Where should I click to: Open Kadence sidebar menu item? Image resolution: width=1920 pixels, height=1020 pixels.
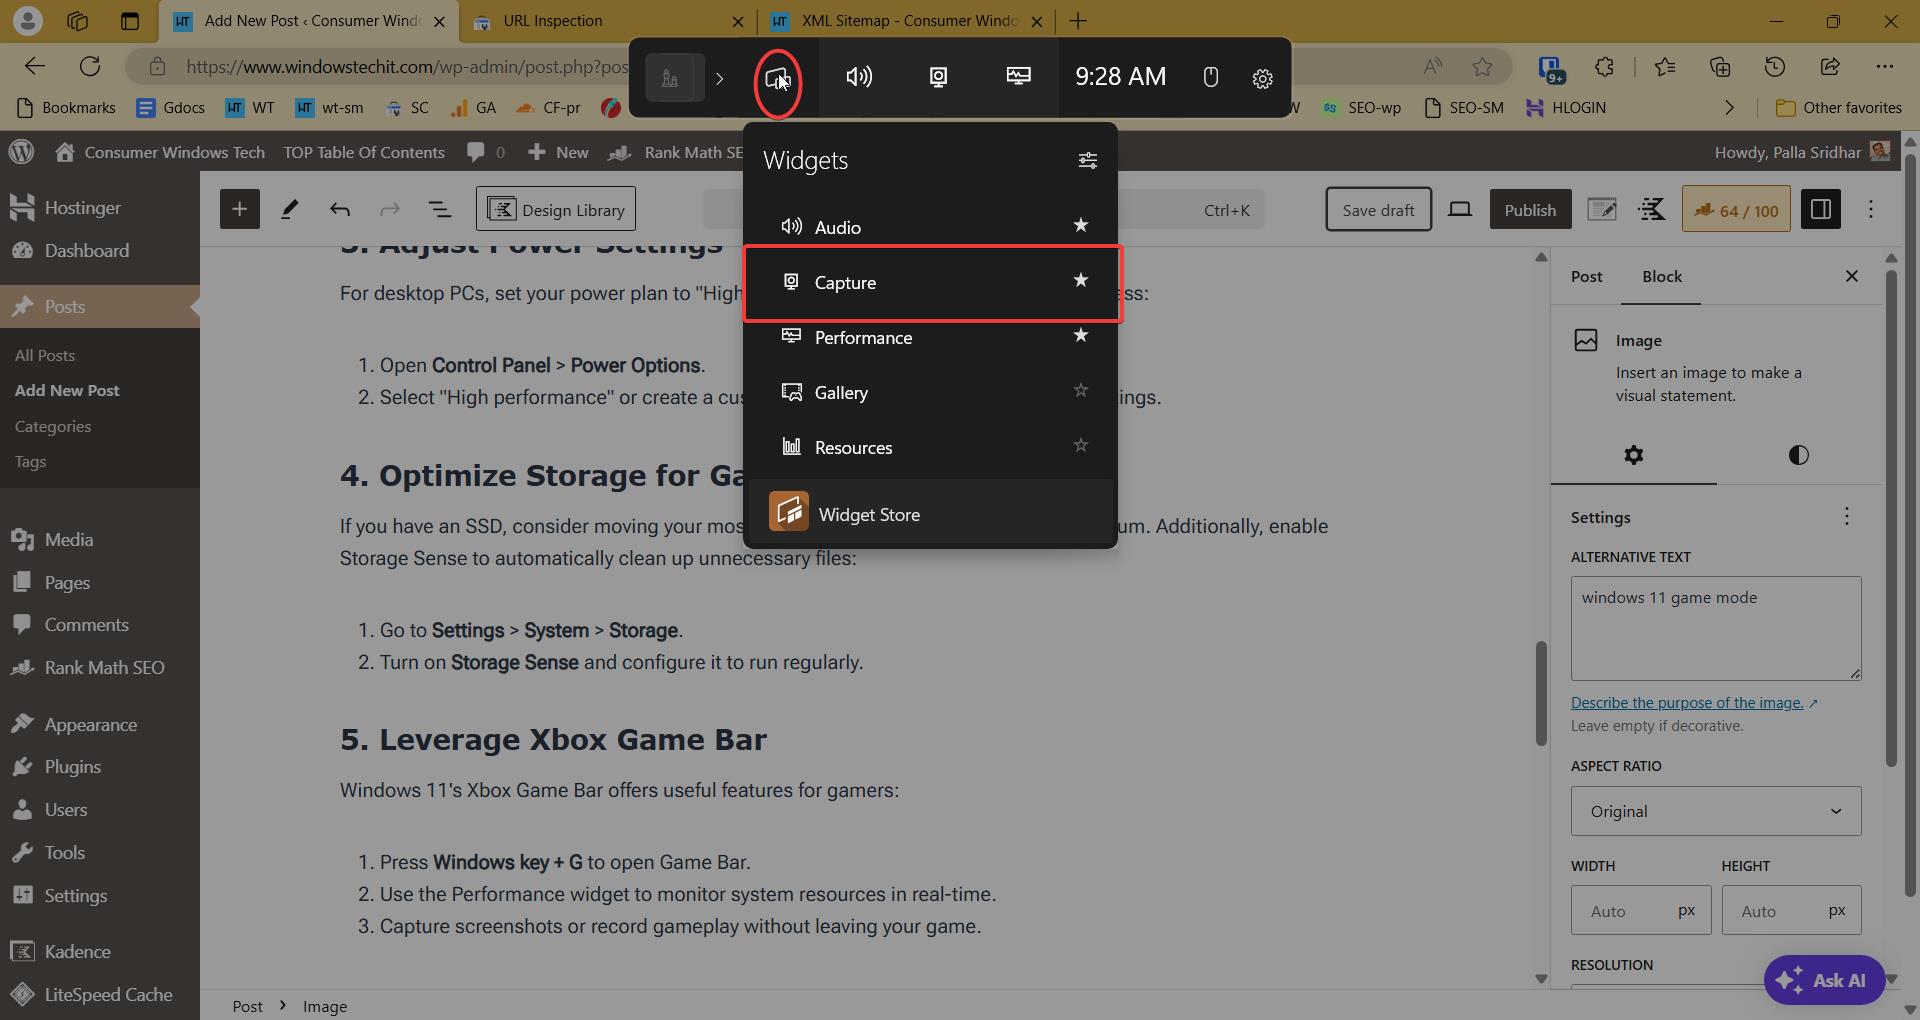100,951
